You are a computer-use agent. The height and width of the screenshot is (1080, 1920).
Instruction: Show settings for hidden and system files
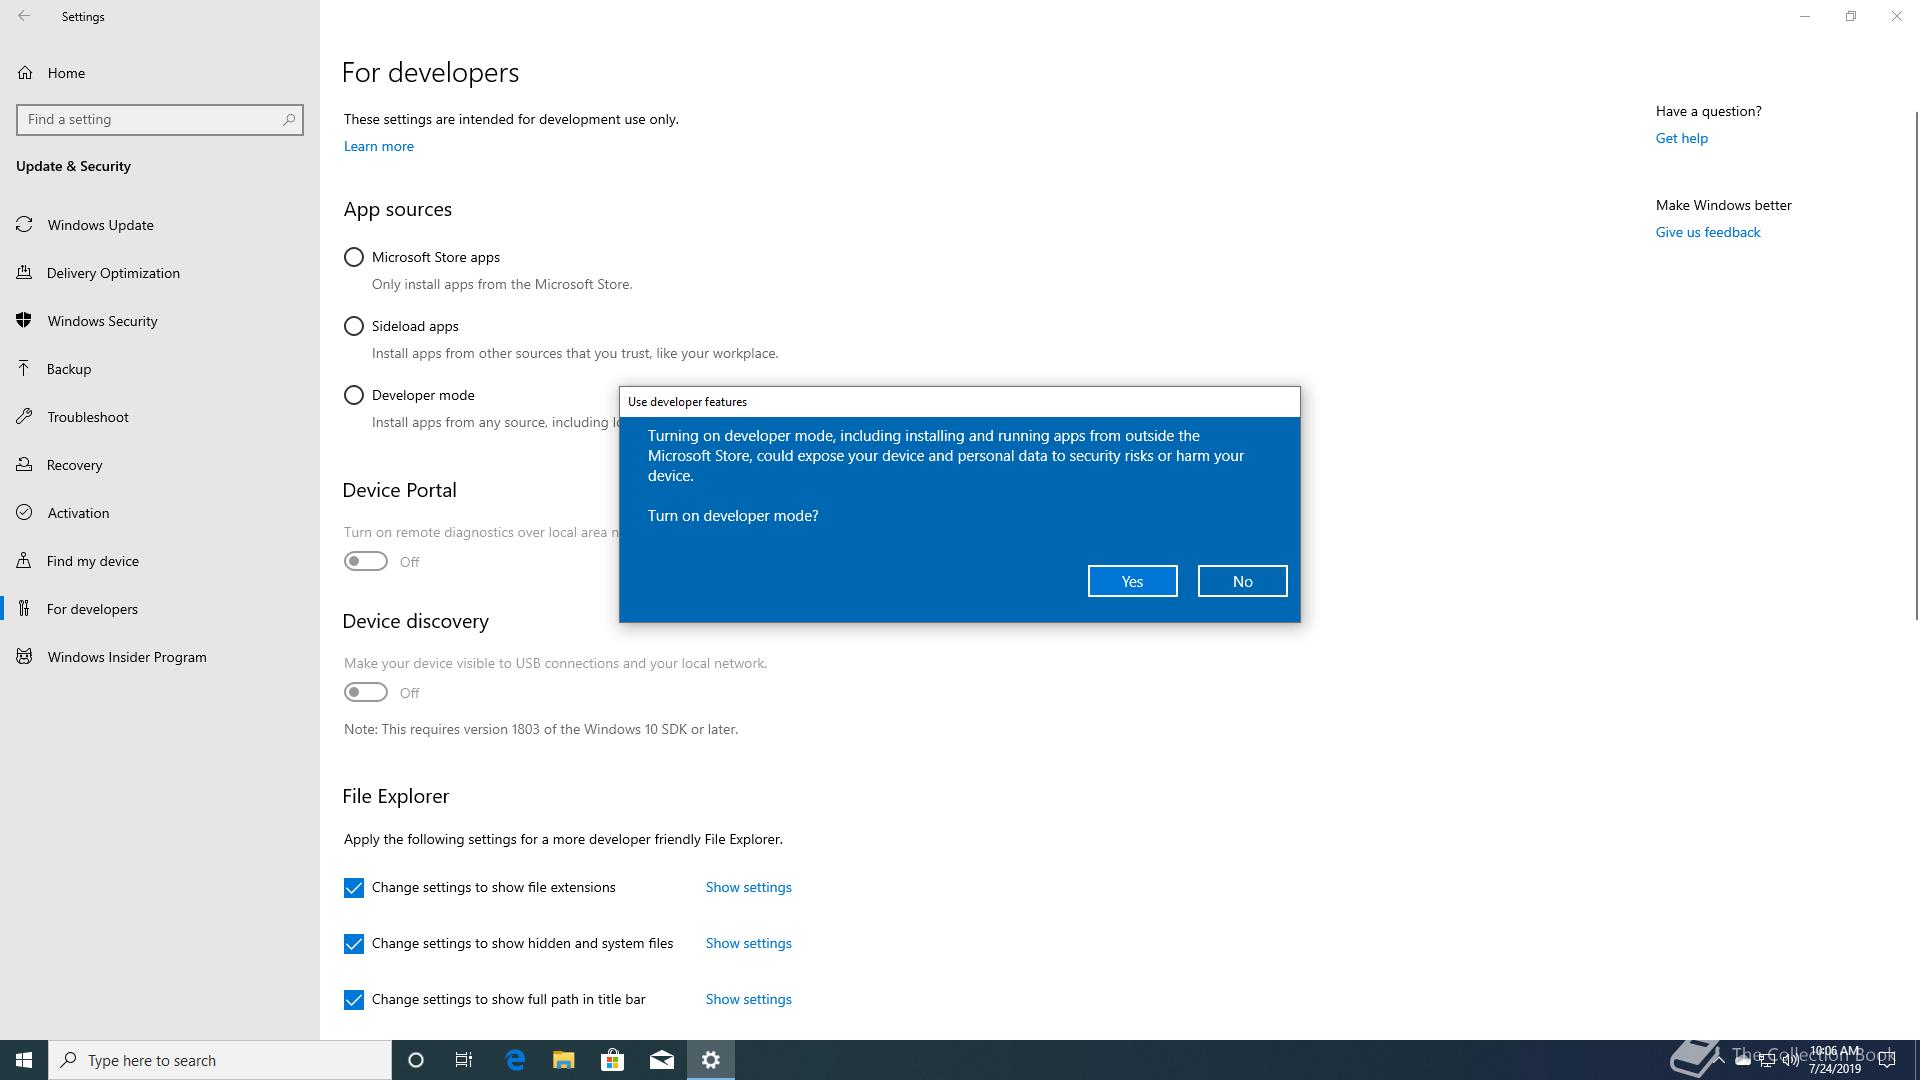(x=748, y=943)
